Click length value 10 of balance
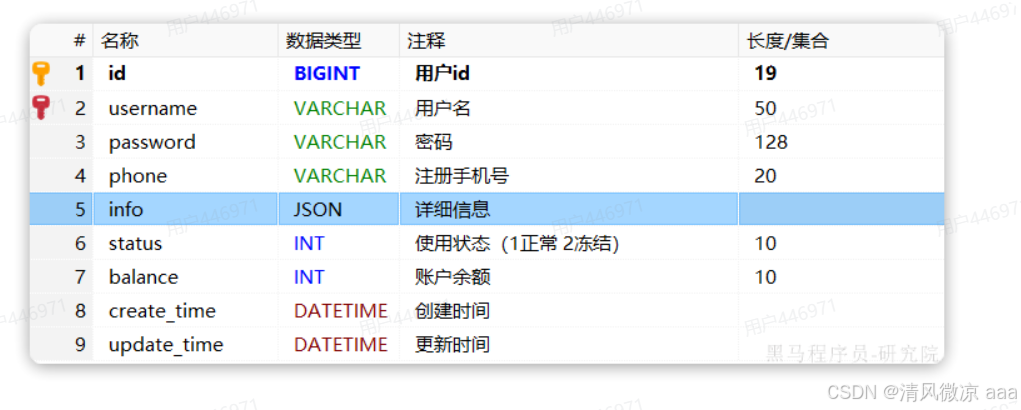Image resolution: width=1021 pixels, height=410 pixels. [x=765, y=277]
